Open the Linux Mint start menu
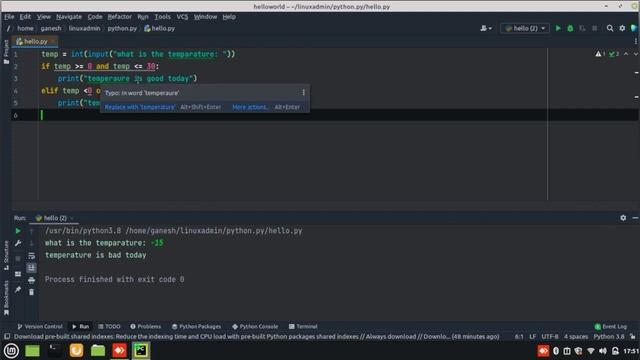 point(11,351)
